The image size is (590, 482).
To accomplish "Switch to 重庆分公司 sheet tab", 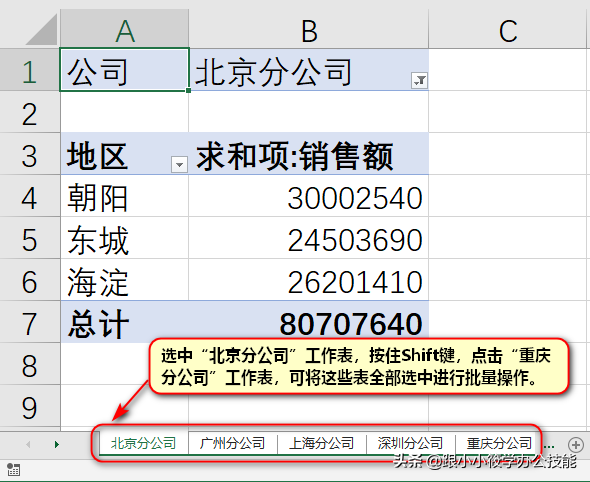I will click(499, 443).
